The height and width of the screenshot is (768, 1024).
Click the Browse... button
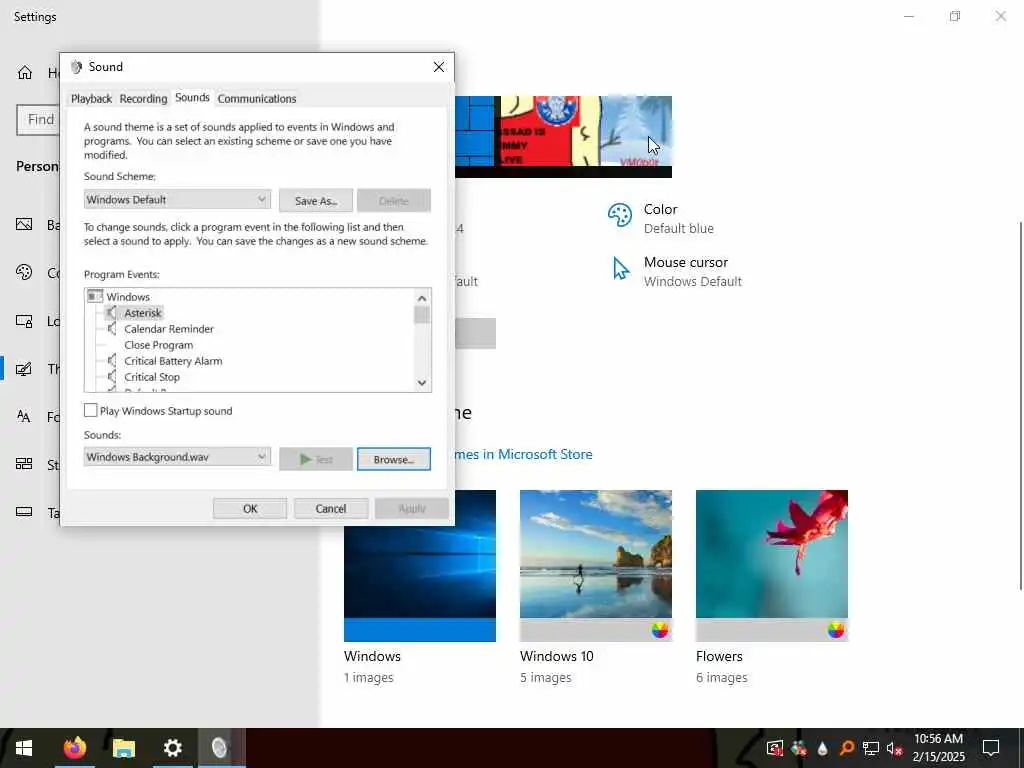pyautogui.click(x=394, y=459)
